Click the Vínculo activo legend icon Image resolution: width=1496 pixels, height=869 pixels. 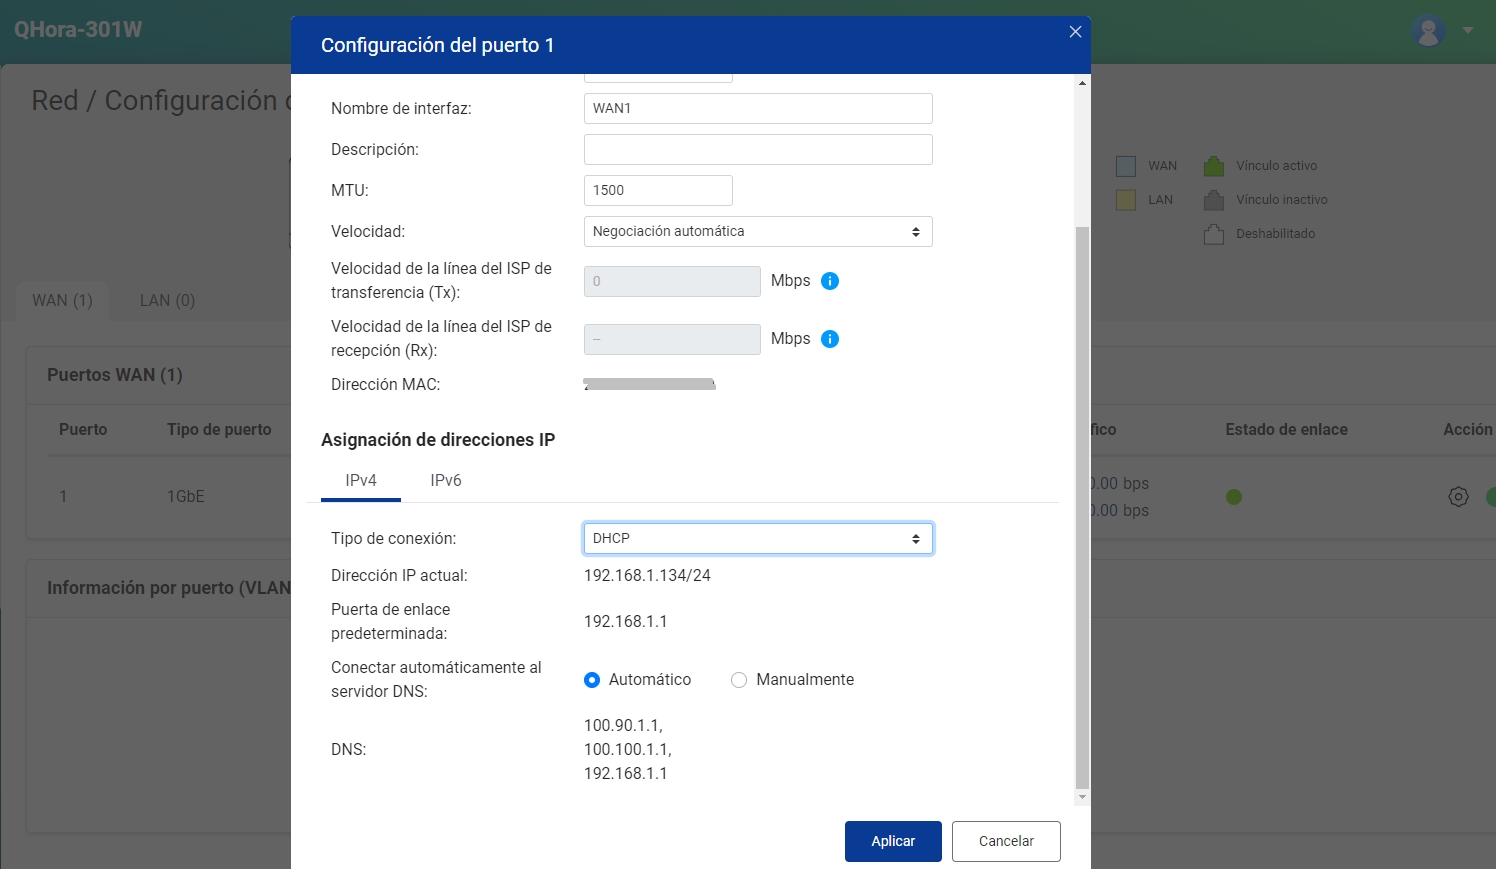point(1214,166)
